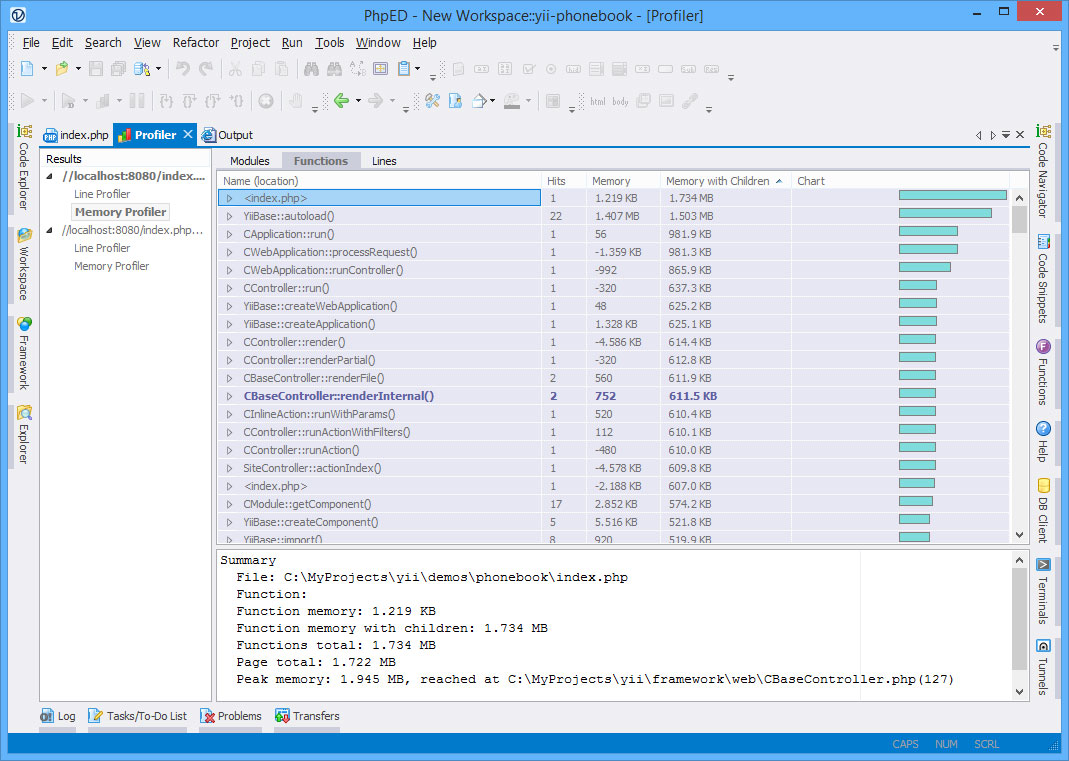Open the Workspace side panel
The height and width of the screenshot is (761, 1069).
click(24, 265)
